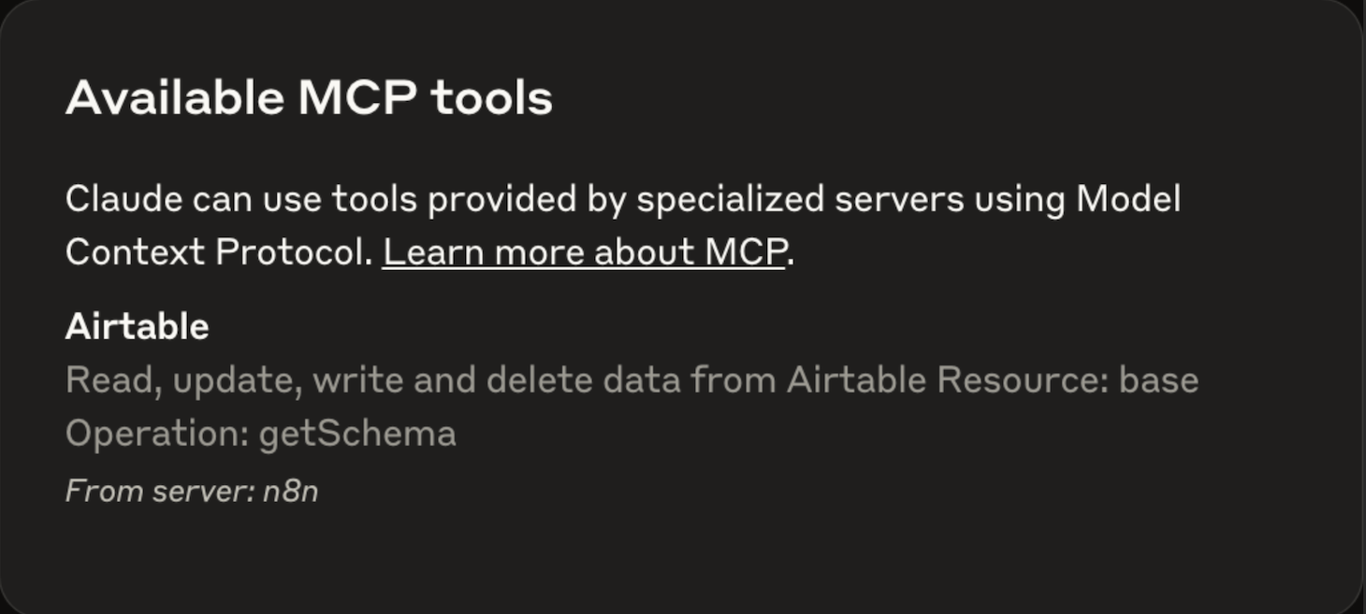Select the Available MCP tools title
The height and width of the screenshot is (614, 1366).
tap(307, 96)
